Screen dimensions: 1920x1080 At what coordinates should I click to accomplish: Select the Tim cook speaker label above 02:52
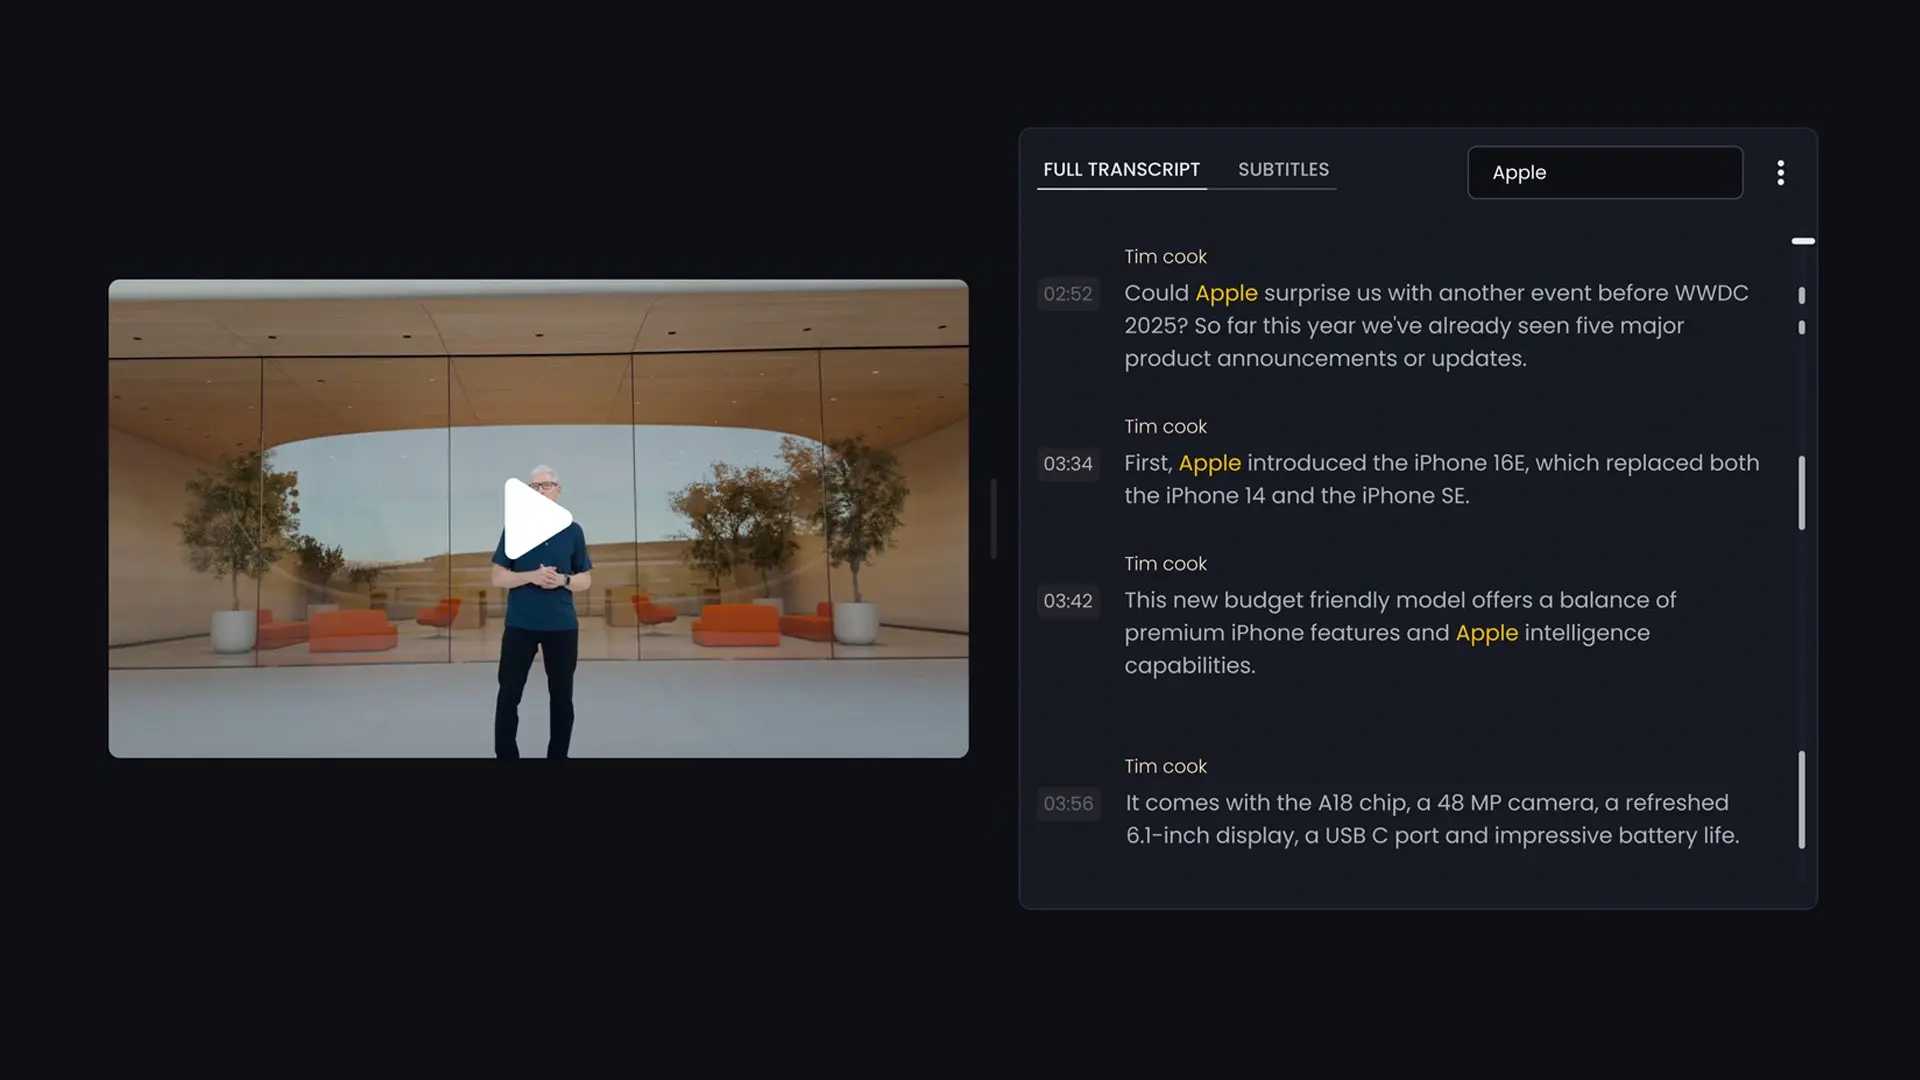pyautogui.click(x=1165, y=256)
